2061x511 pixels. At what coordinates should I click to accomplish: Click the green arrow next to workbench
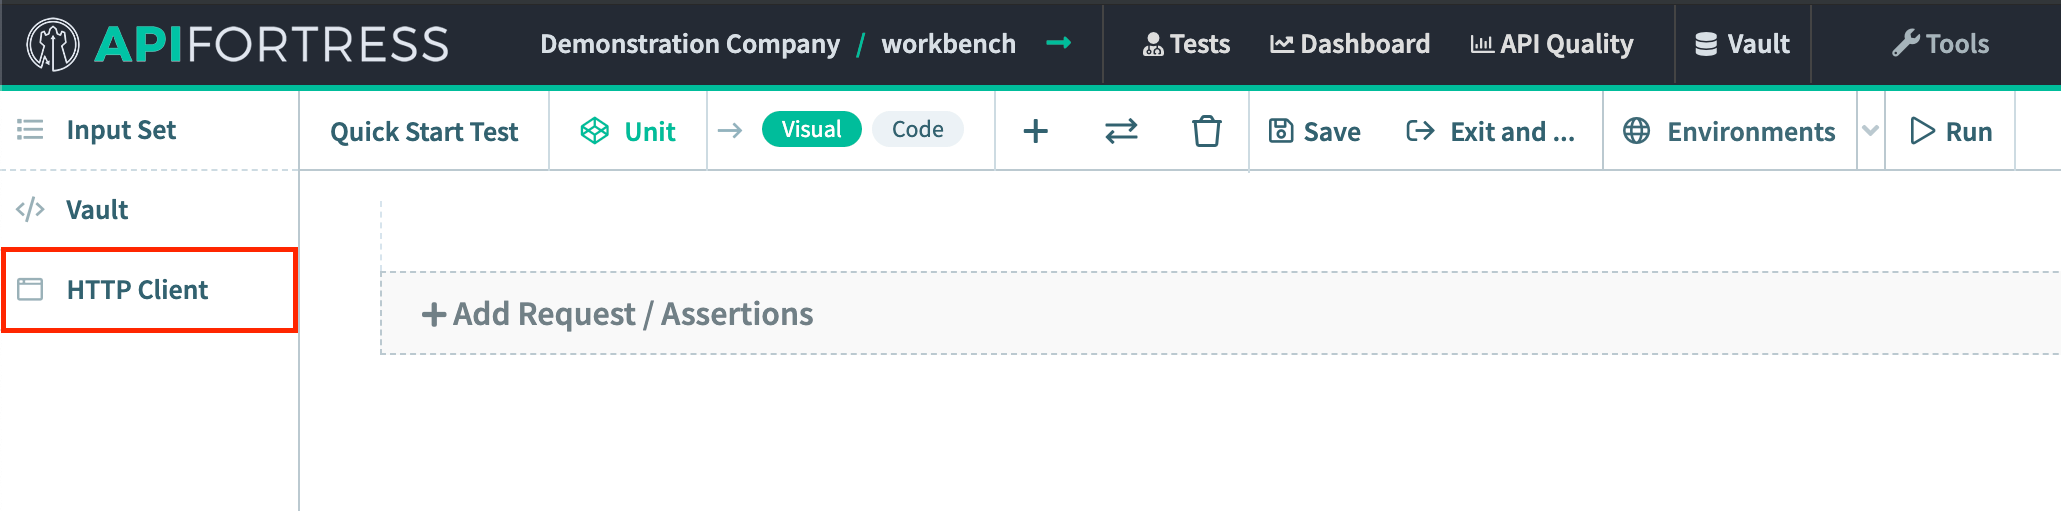click(x=1058, y=43)
